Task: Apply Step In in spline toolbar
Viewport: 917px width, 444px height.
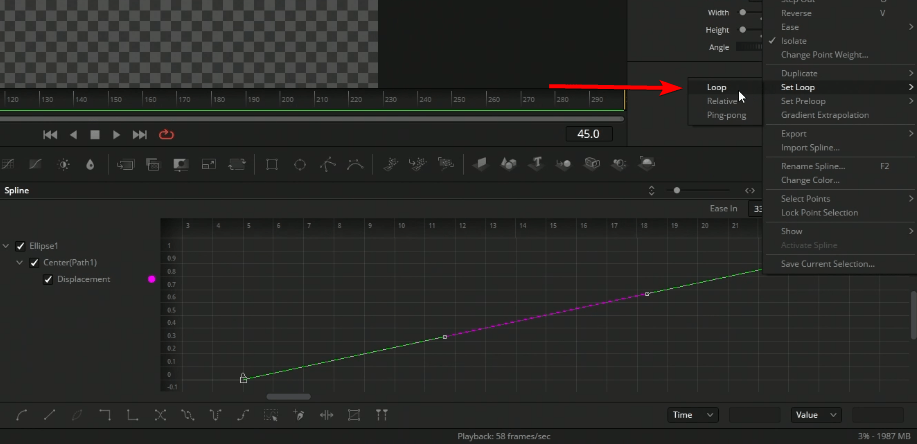Action: point(105,415)
